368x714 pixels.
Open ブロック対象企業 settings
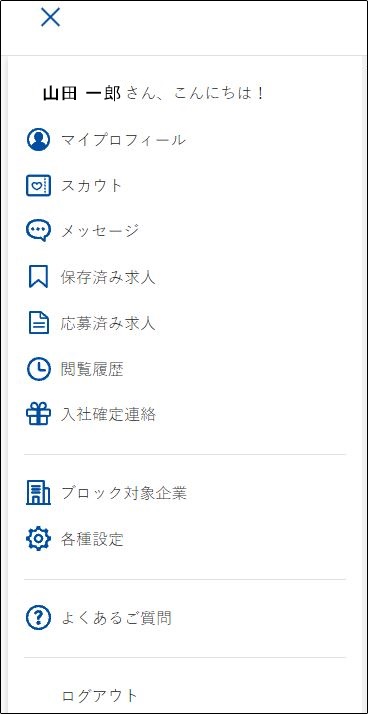[124, 493]
